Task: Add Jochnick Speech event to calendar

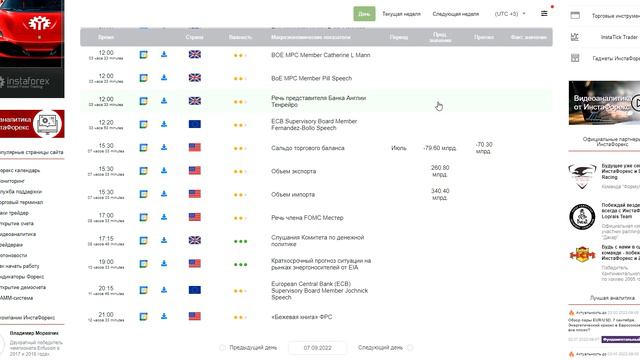Action: click(x=143, y=290)
